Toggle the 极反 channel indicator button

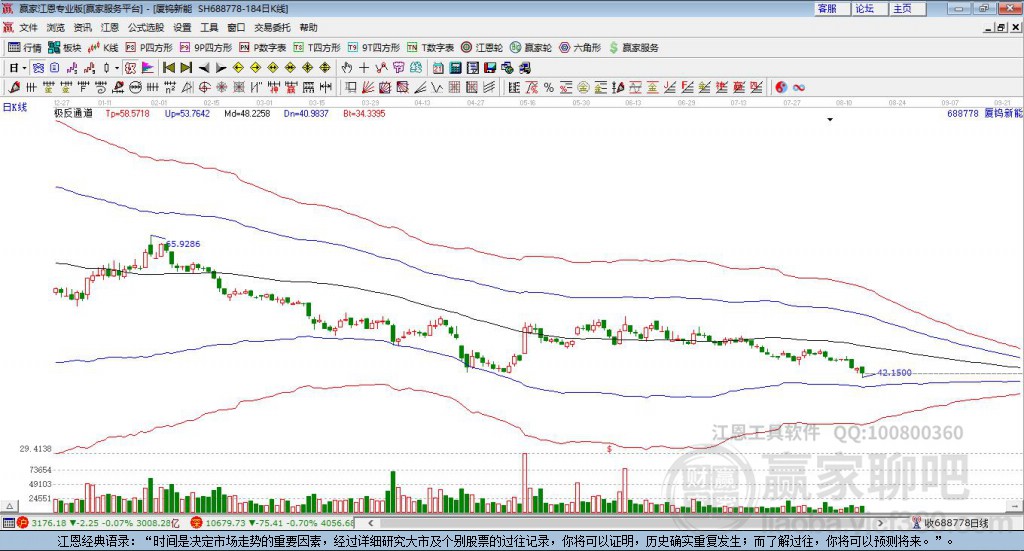pos(130,68)
